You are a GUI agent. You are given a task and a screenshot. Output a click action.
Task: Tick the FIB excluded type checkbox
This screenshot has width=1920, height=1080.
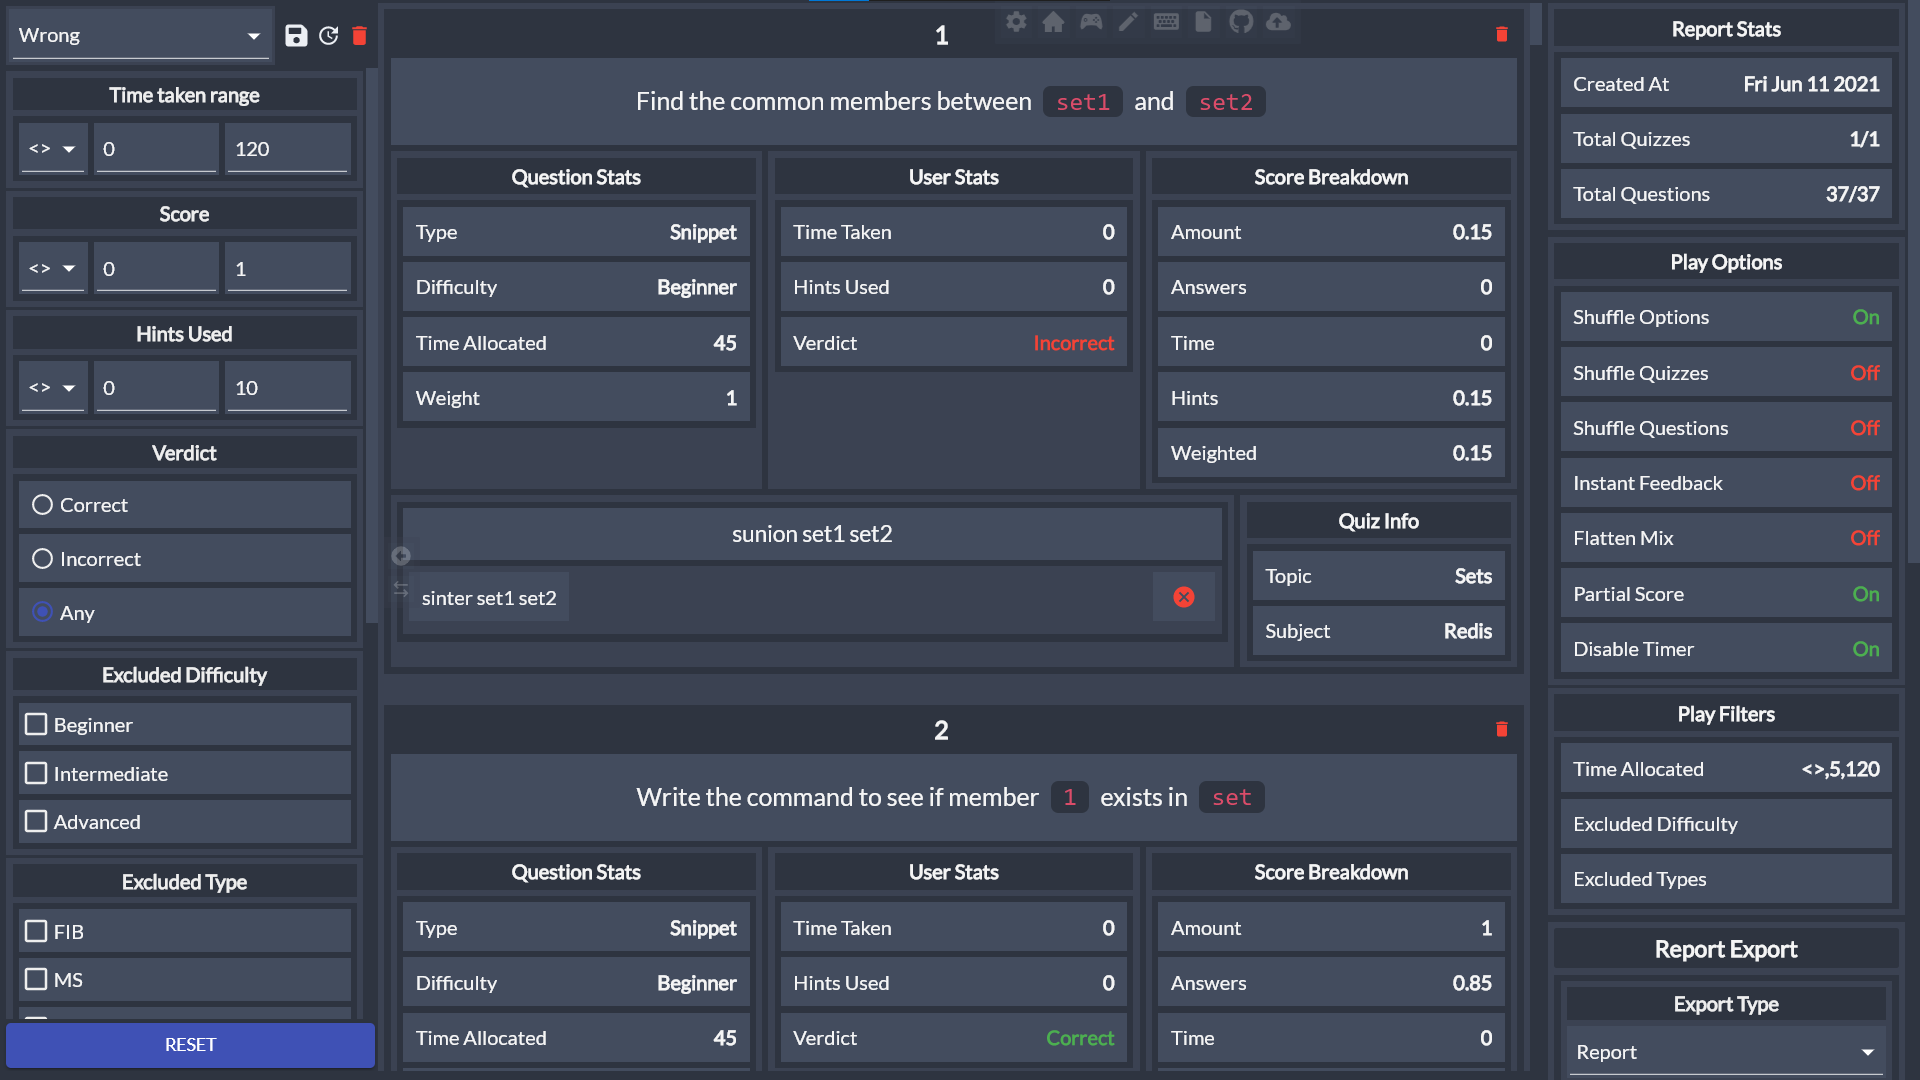click(36, 931)
